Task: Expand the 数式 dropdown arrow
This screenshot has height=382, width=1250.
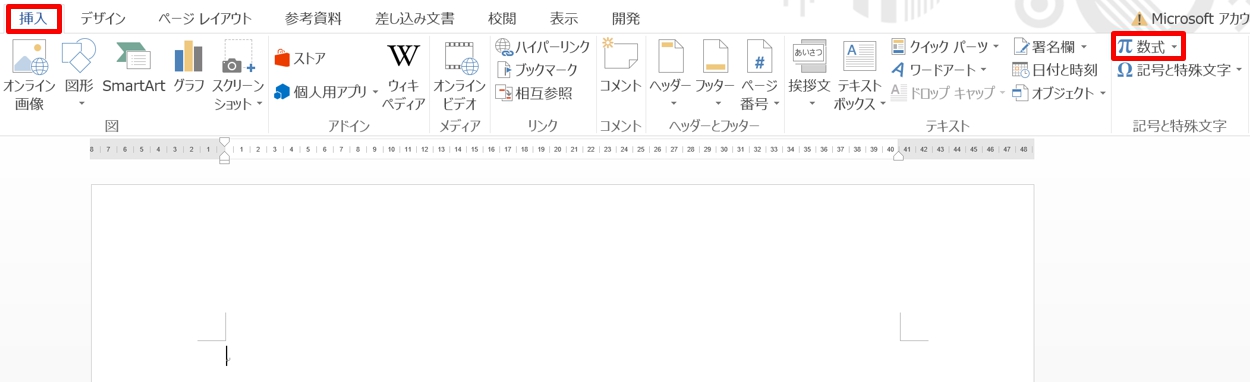Action: coord(1174,48)
